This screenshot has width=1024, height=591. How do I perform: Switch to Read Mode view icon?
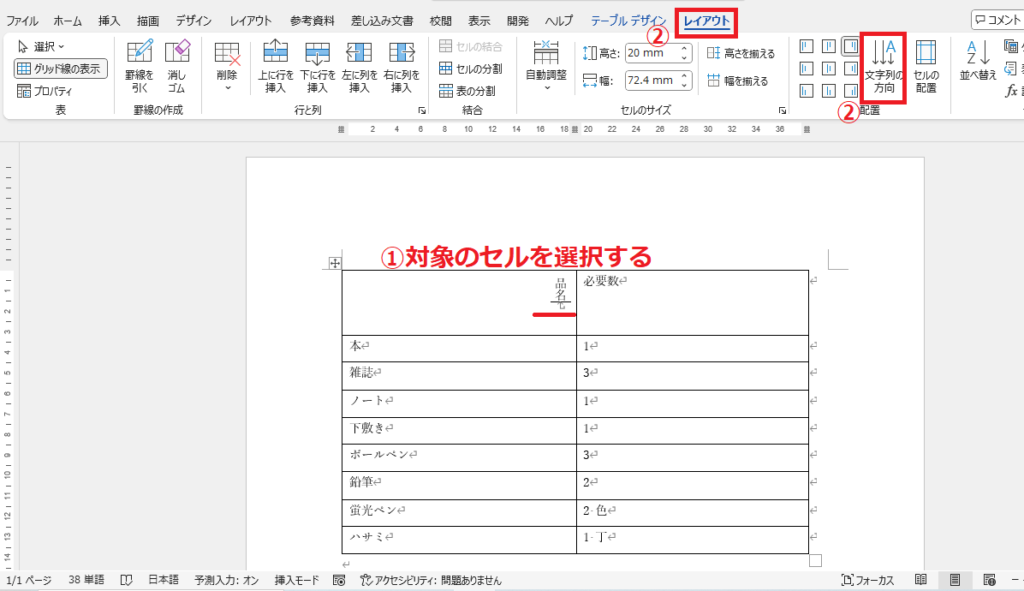point(921,580)
